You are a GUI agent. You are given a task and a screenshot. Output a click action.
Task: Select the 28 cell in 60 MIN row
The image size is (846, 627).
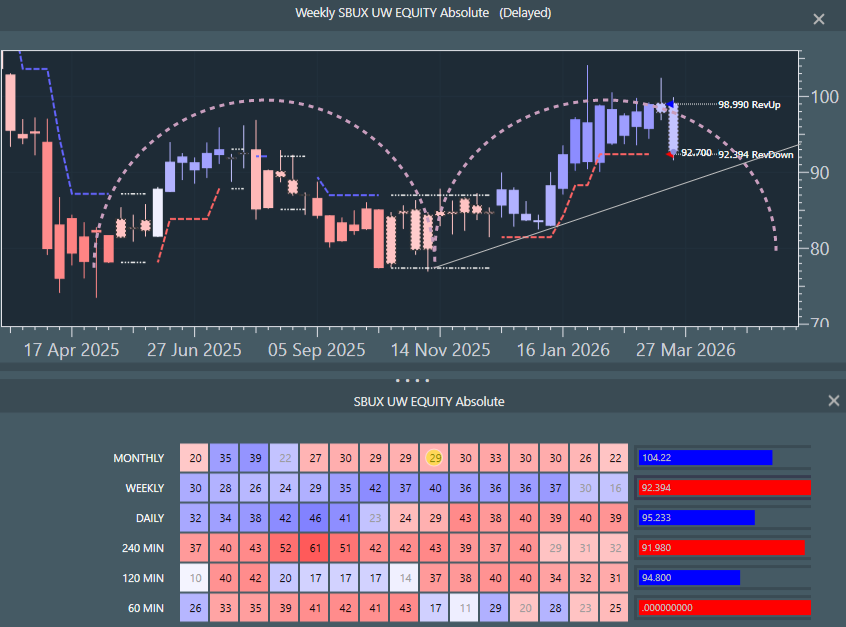pyautogui.click(x=555, y=608)
